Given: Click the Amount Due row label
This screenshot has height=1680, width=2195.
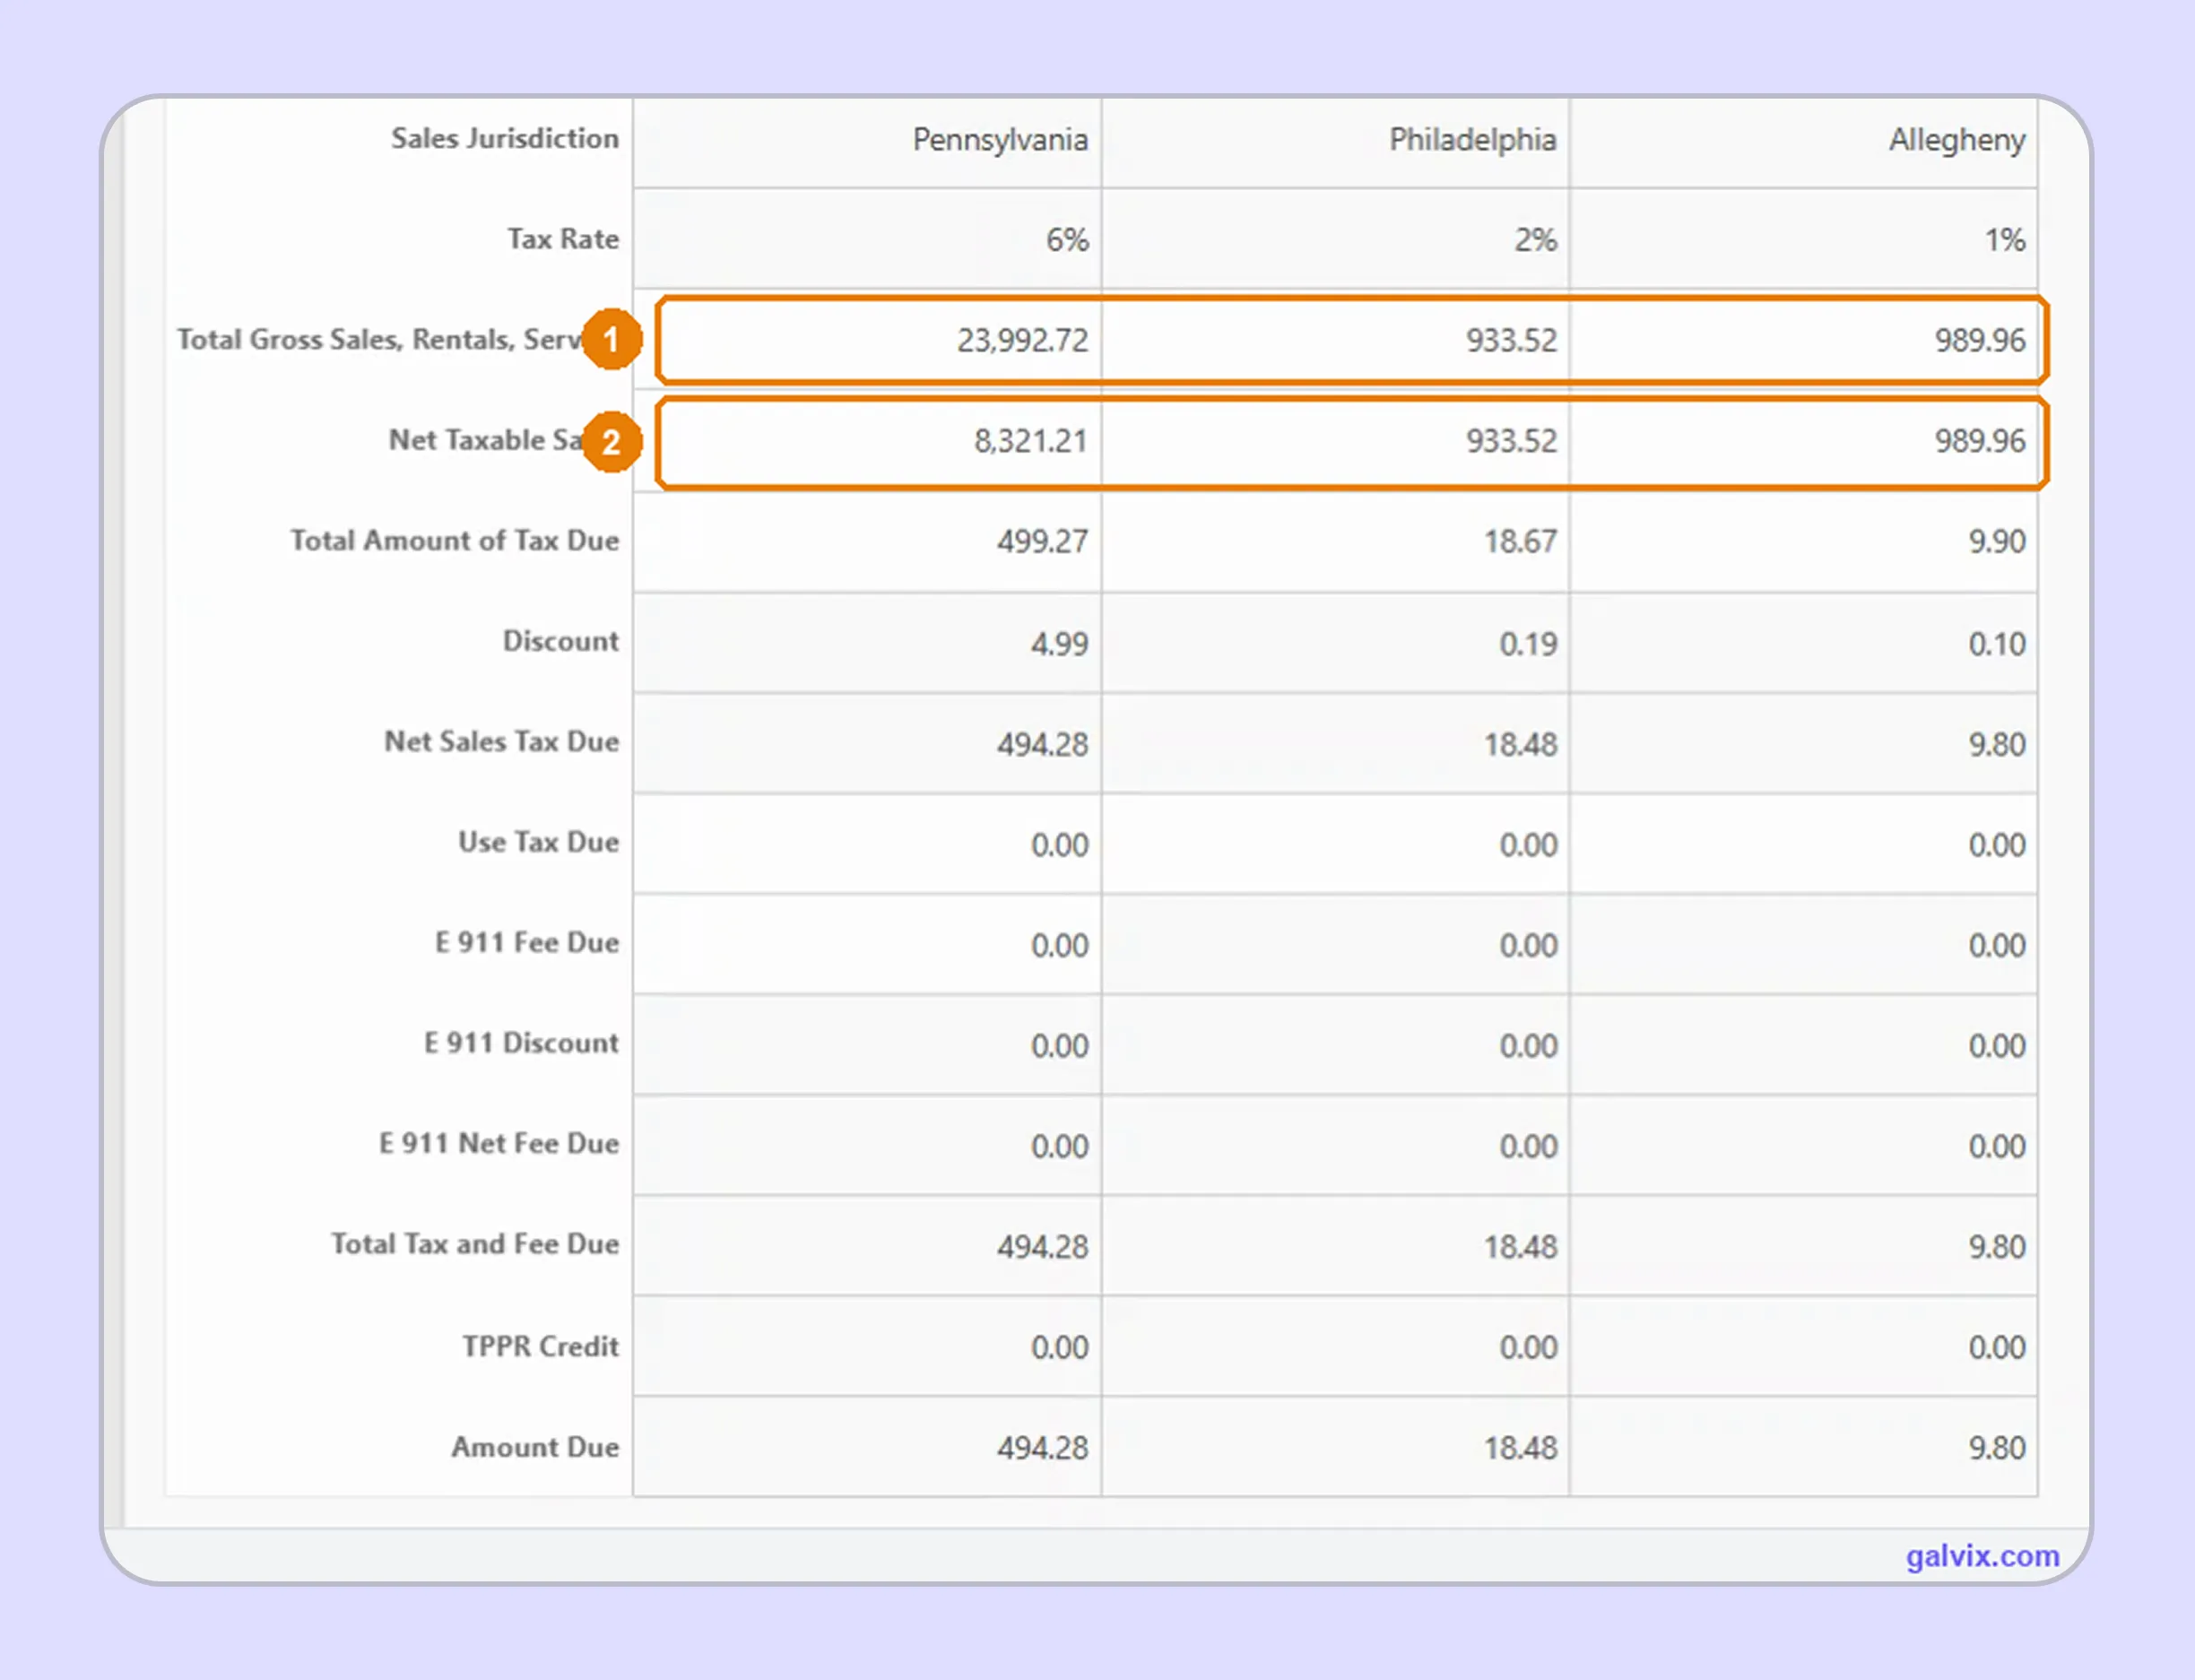Looking at the screenshot, I should point(535,1447).
